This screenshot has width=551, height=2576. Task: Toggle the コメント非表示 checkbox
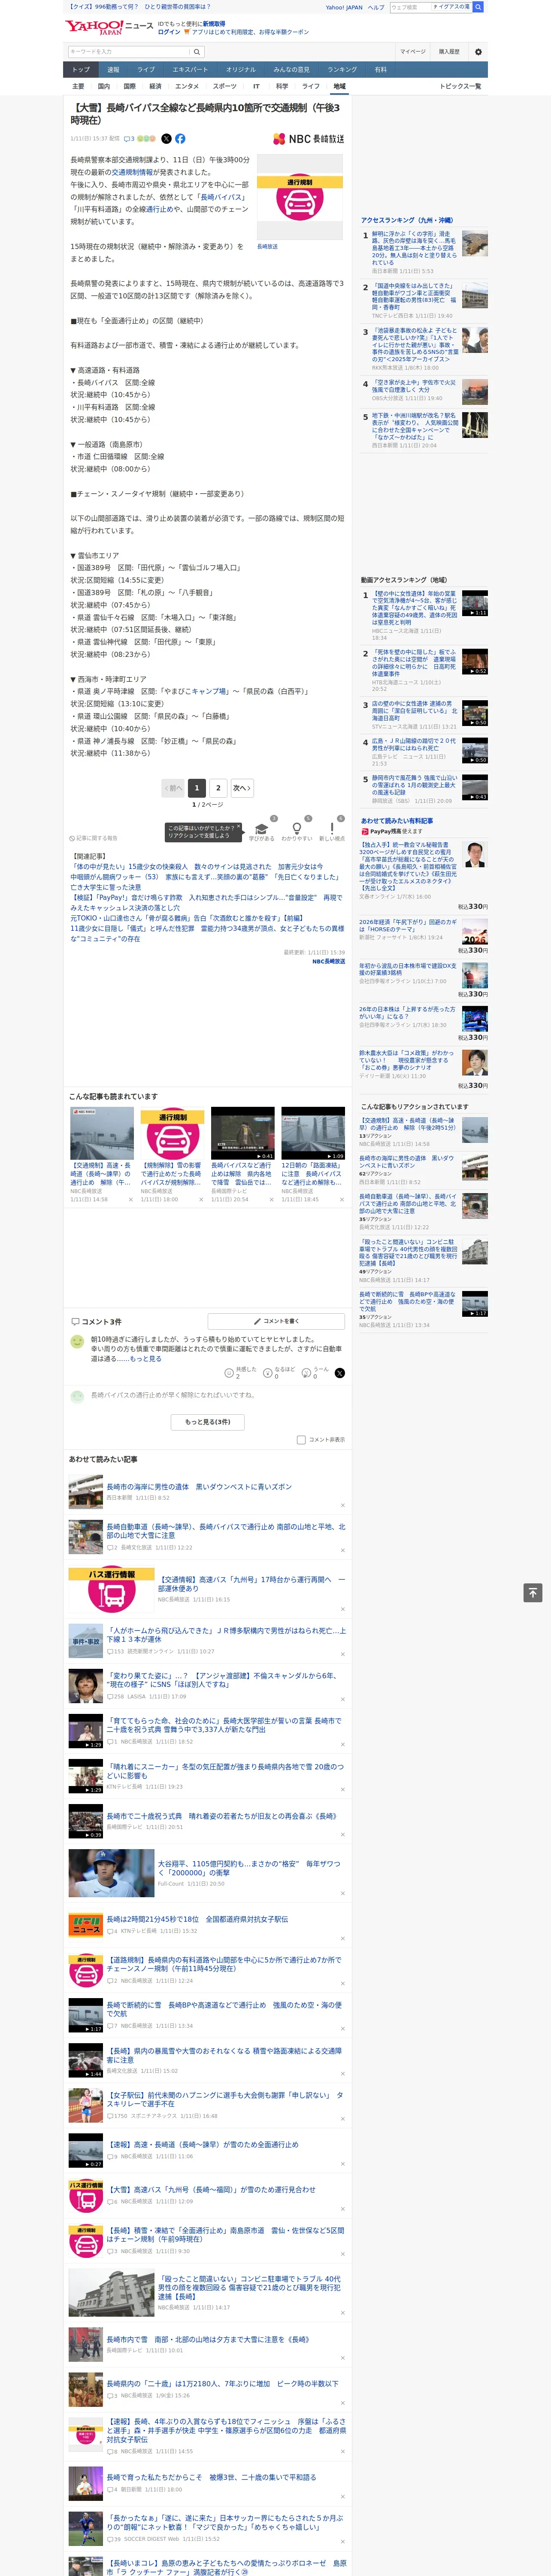pos(301,1440)
